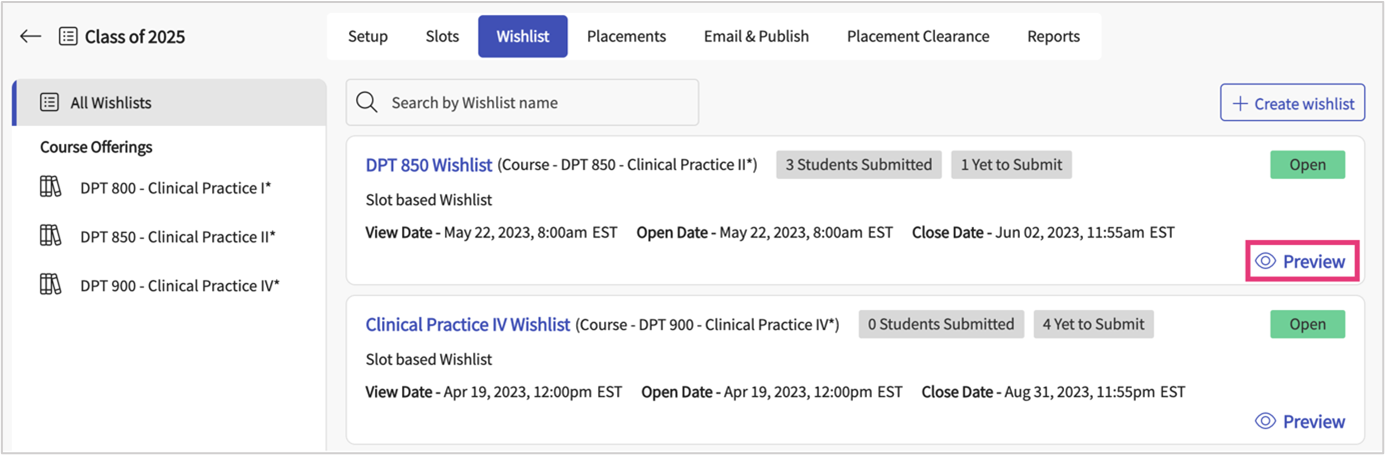This screenshot has height=455, width=1385.
Task: Select the Placement Clearance tab
Action: pyautogui.click(x=918, y=37)
